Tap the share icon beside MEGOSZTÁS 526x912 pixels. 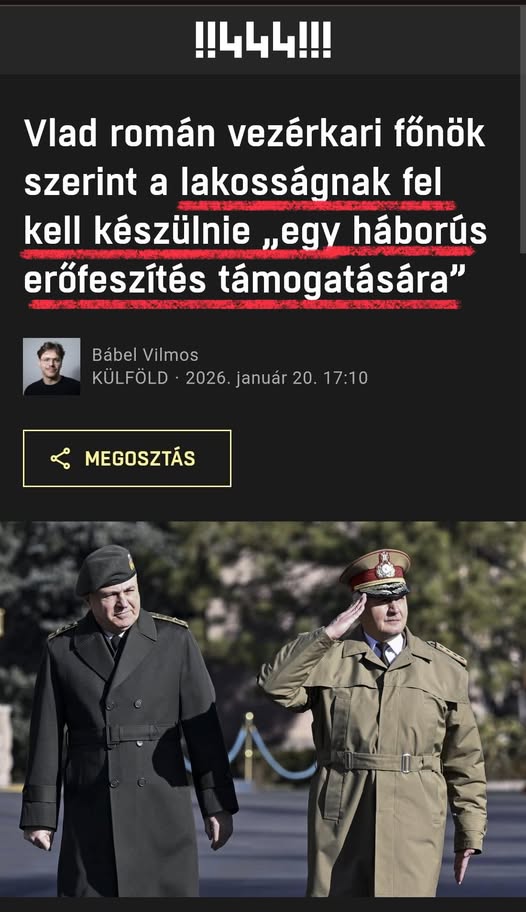click(61, 459)
